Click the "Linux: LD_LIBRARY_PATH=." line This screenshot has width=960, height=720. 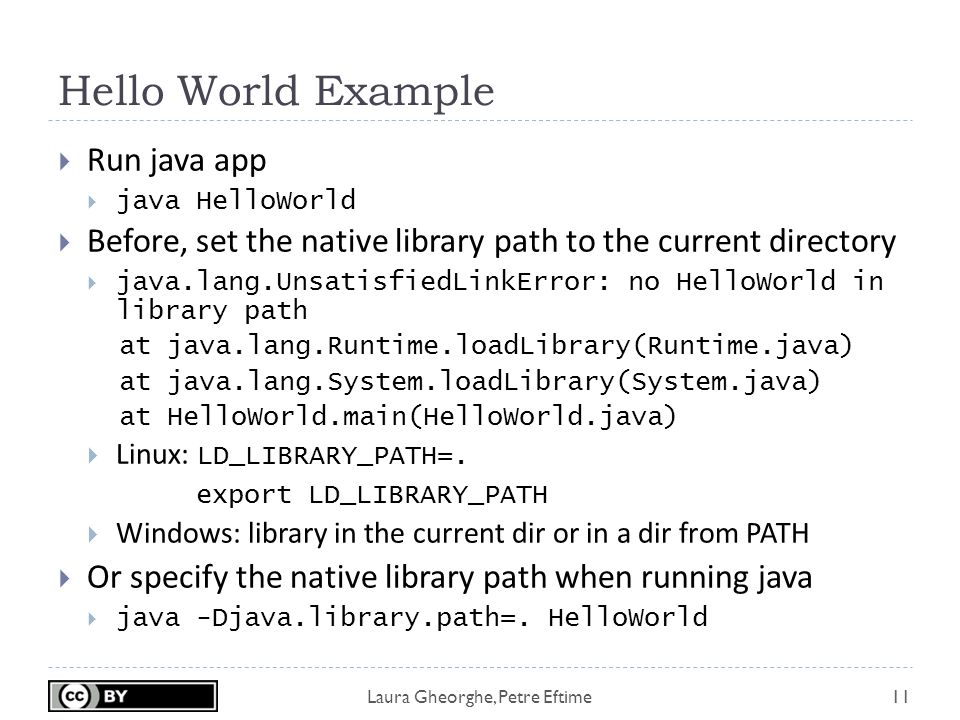click(x=291, y=456)
